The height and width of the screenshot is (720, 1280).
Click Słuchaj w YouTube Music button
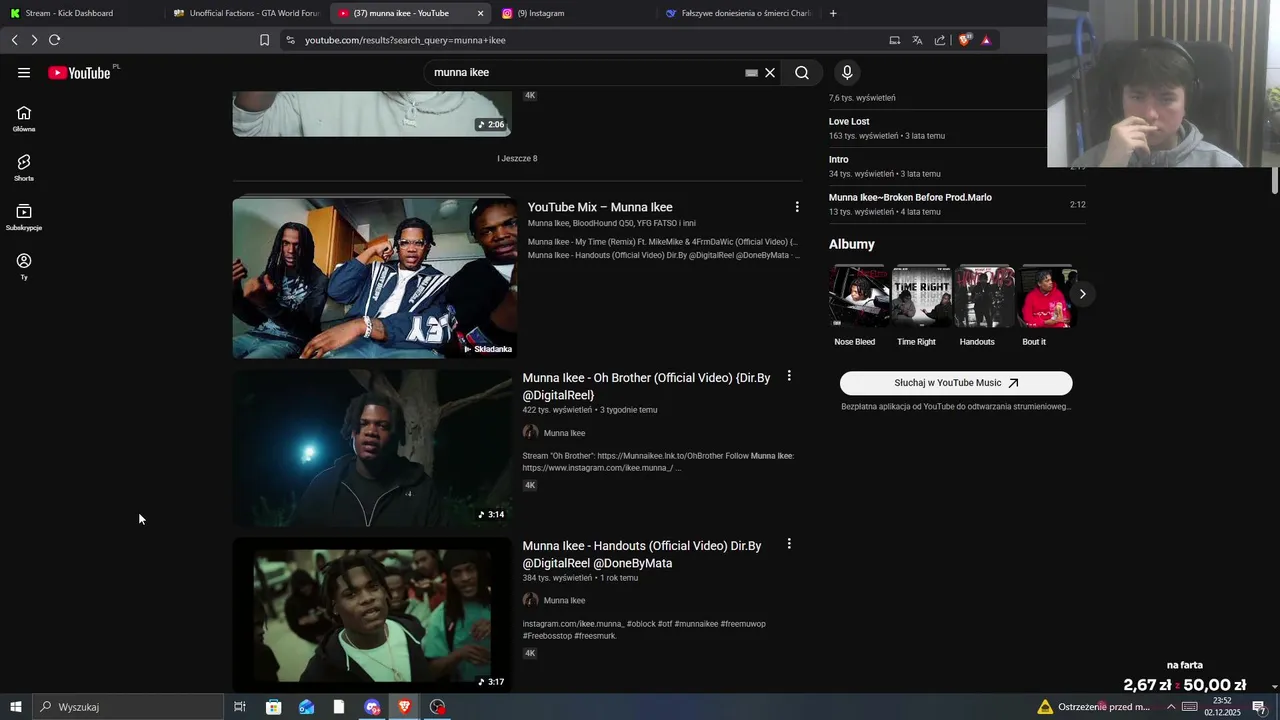pos(956,383)
